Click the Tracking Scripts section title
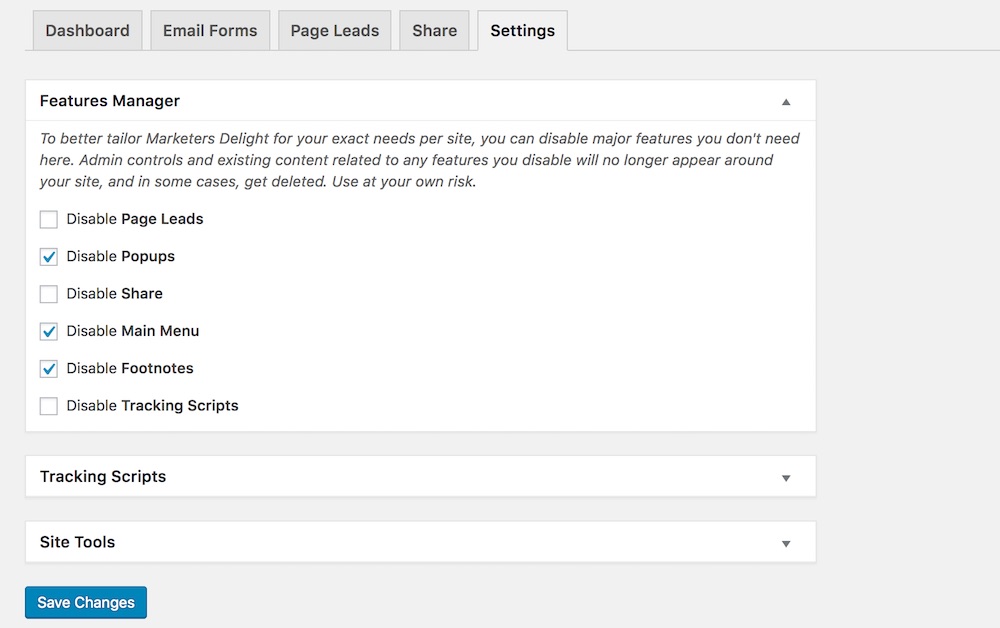Viewport: 1000px width, 628px height. click(103, 476)
